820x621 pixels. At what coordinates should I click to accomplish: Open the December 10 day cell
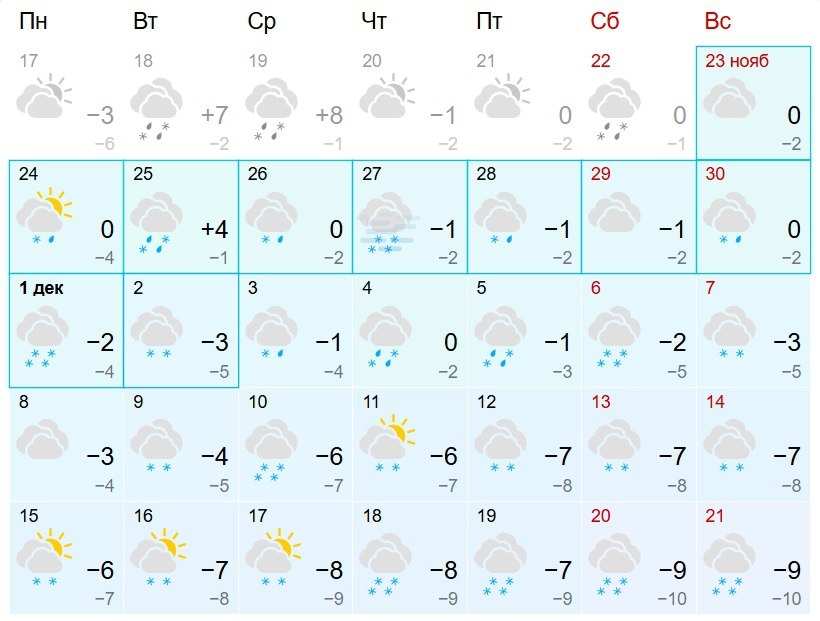[295, 443]
